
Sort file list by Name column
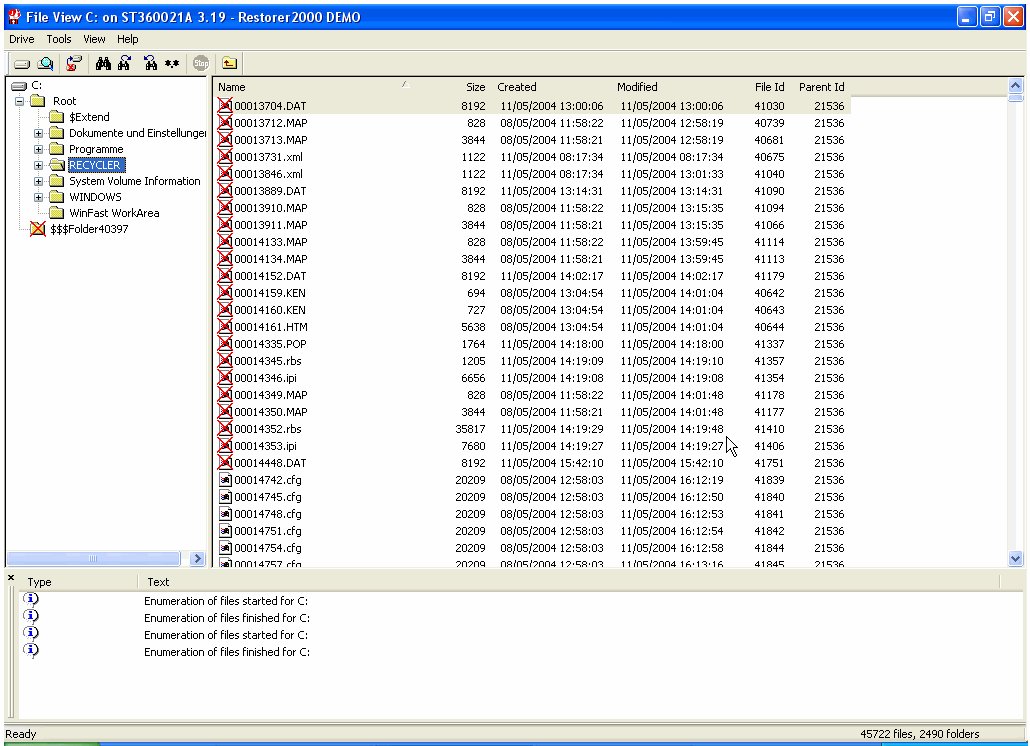(x=314, y=87)
